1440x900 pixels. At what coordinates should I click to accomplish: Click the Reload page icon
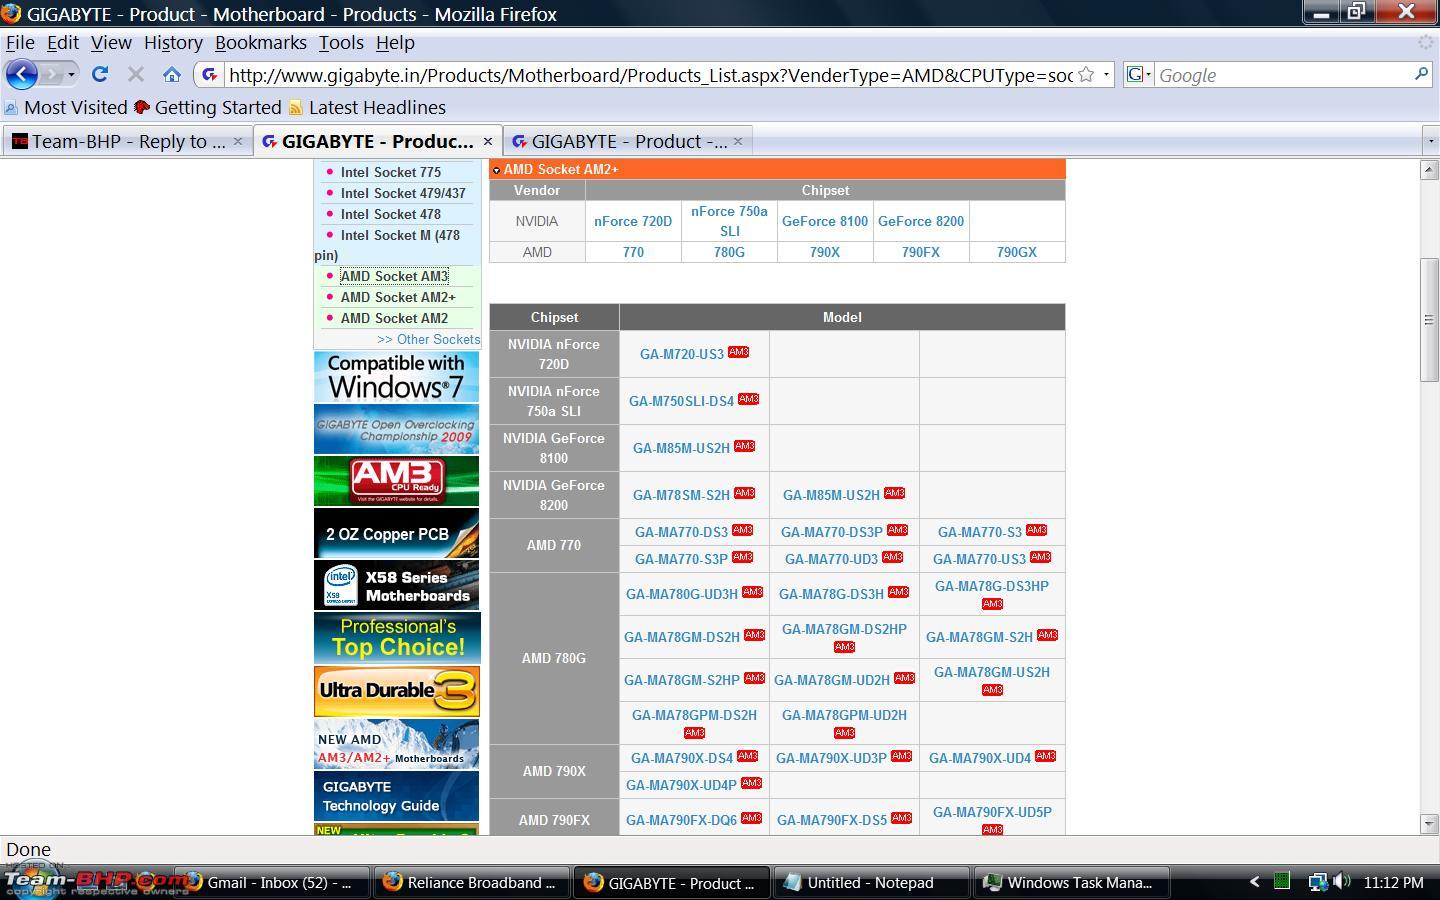(x=99, y=74)
